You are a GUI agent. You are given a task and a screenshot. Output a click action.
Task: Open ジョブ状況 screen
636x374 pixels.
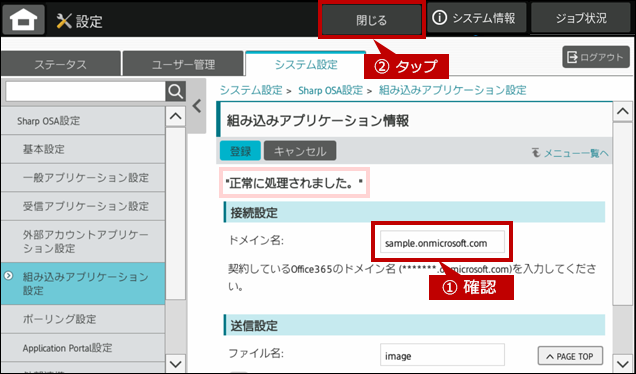click(x=581, y=18)
